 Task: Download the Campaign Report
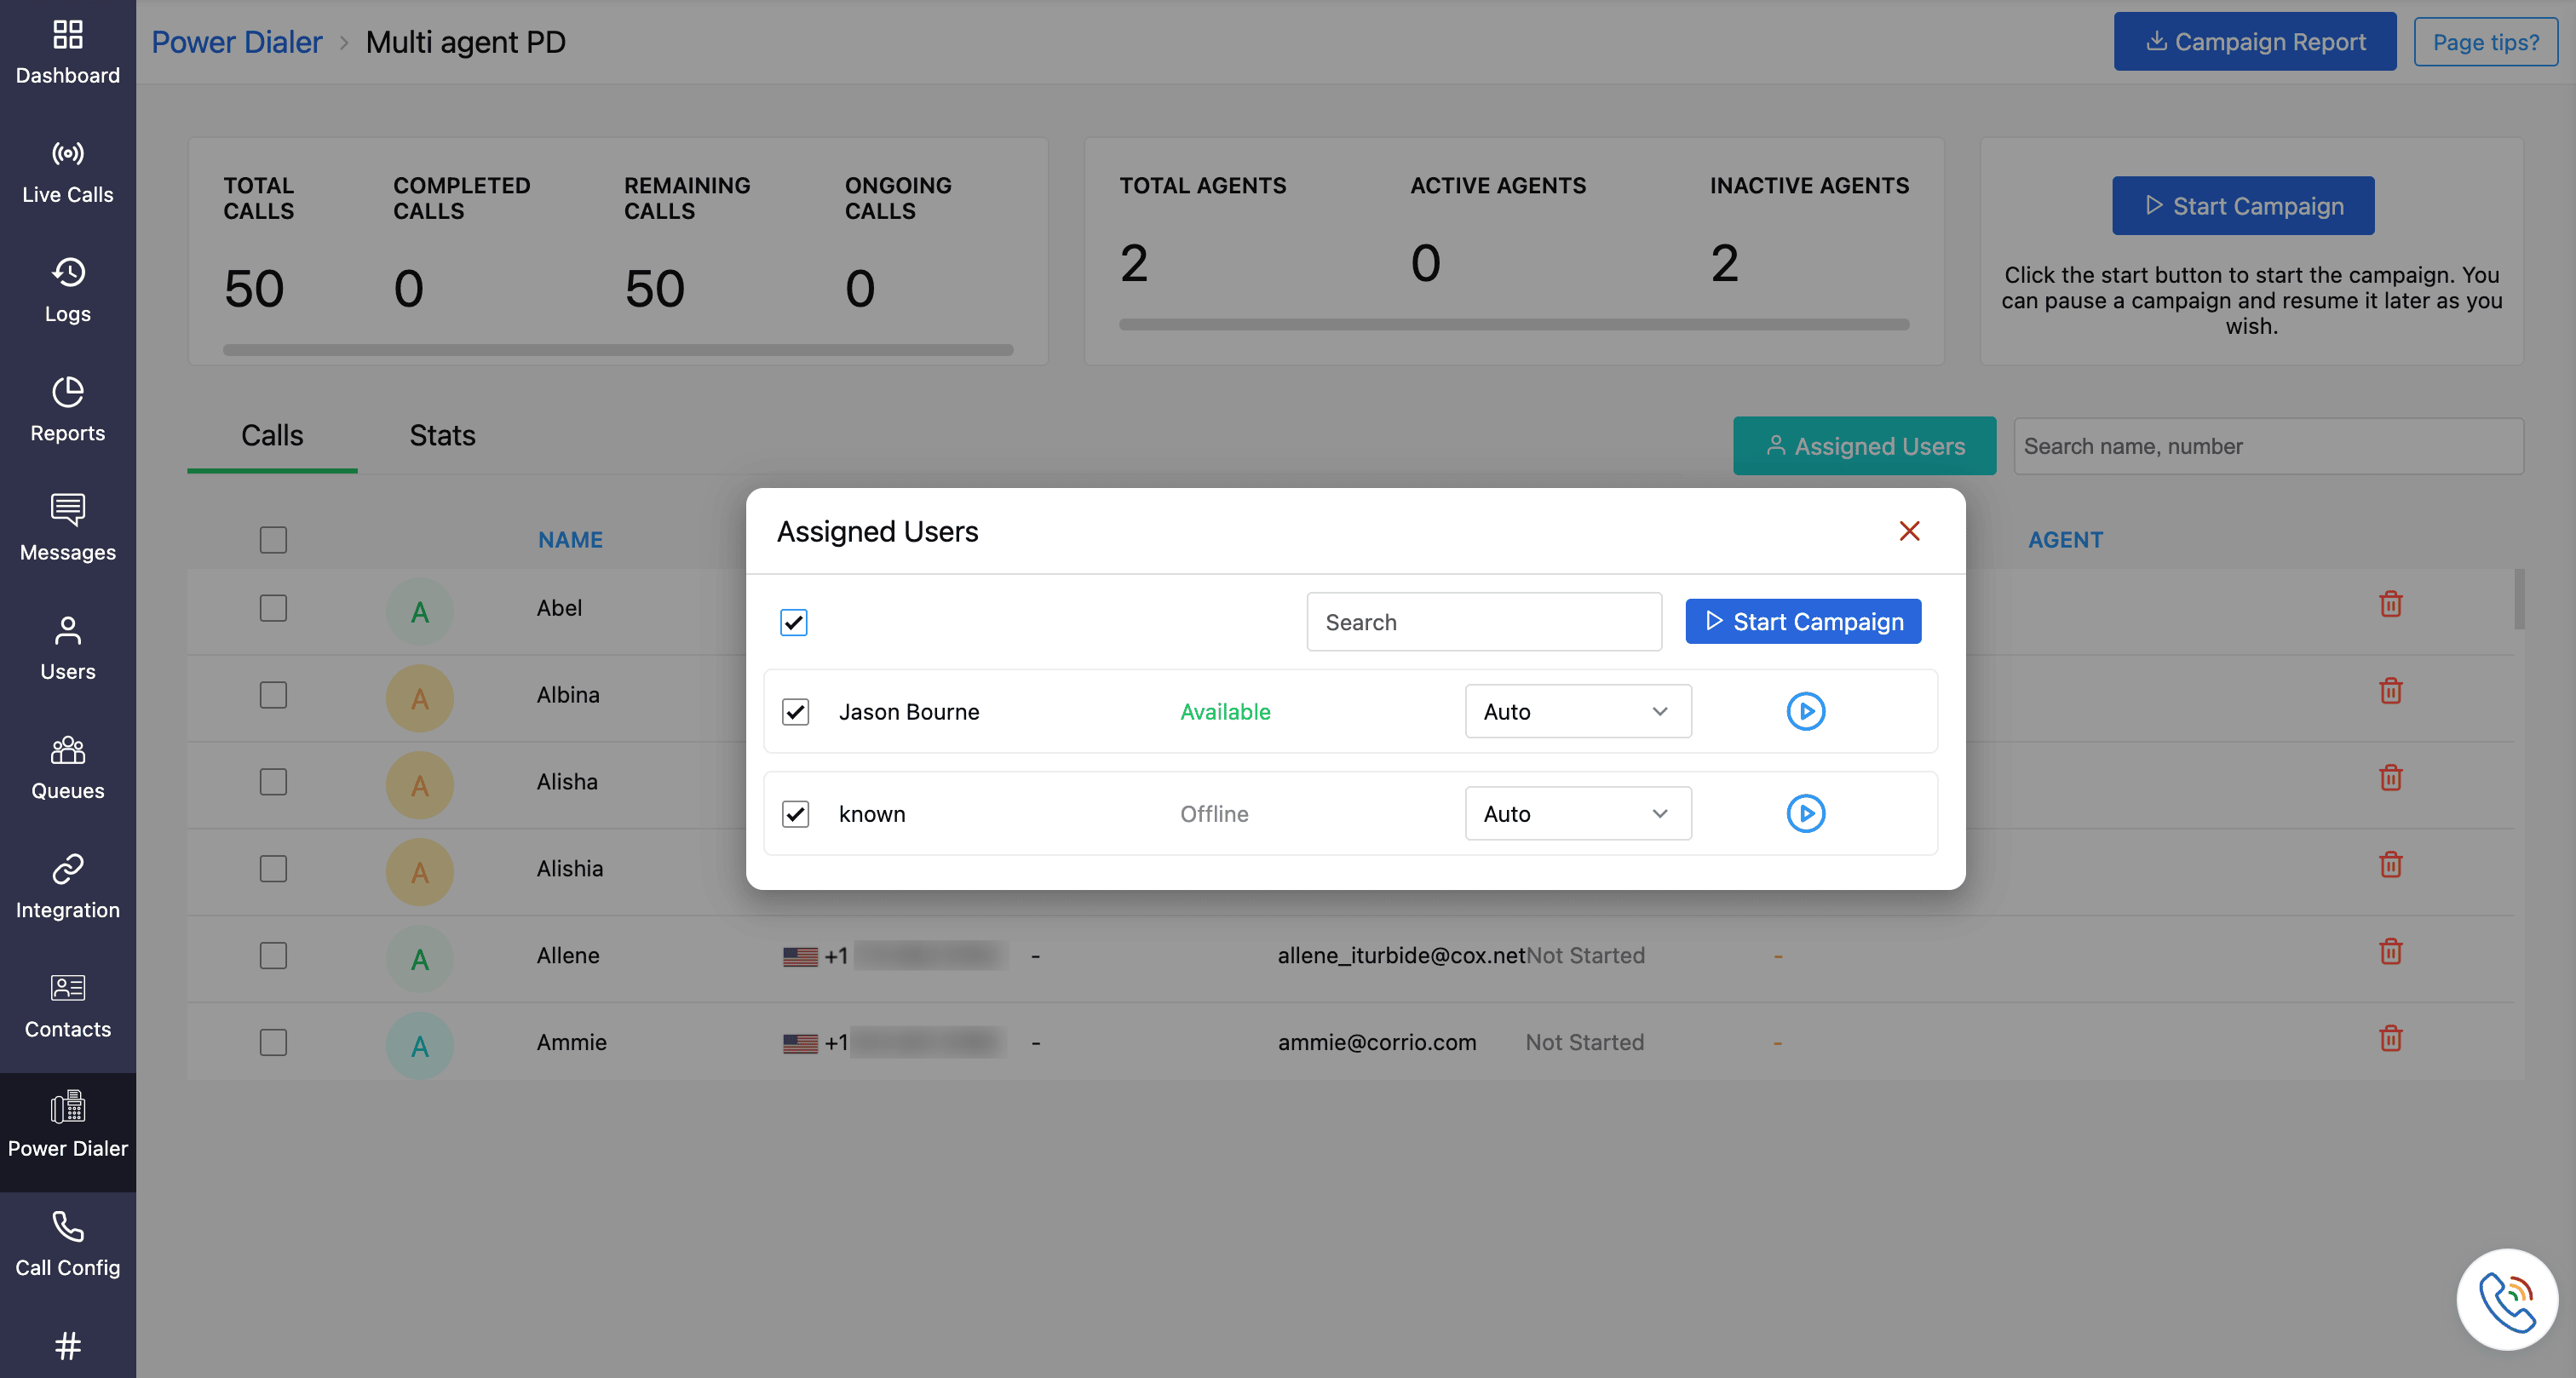click(x=2254, y=42)
